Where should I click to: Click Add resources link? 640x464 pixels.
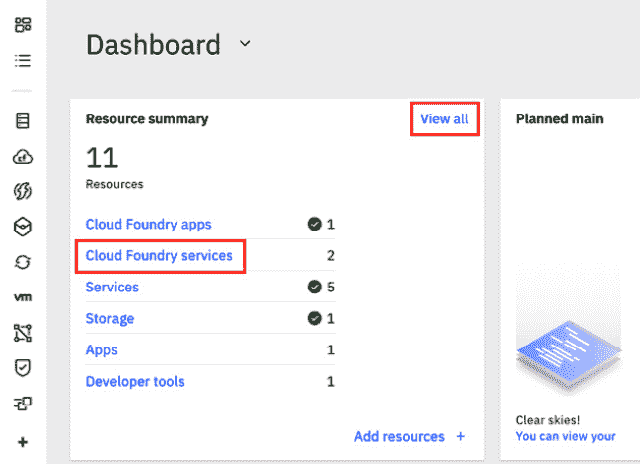(399, 437)
